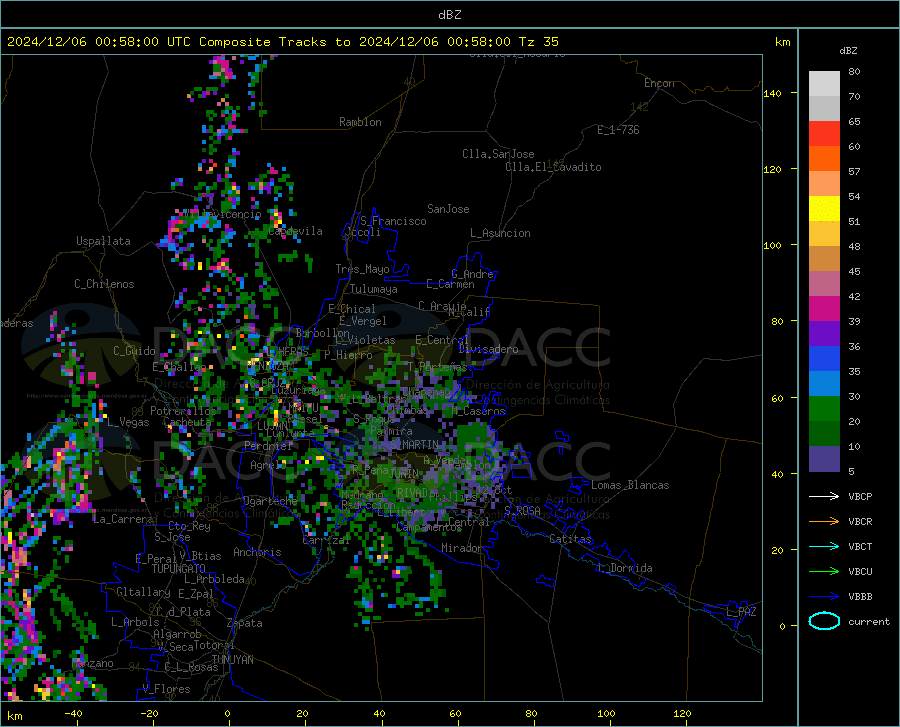Click the 'current' legend label

coord(869,621)
